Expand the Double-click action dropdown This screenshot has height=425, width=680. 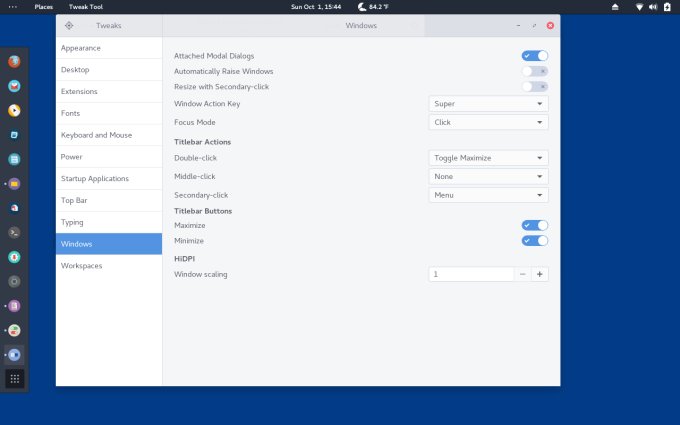(x=488, y=158)
